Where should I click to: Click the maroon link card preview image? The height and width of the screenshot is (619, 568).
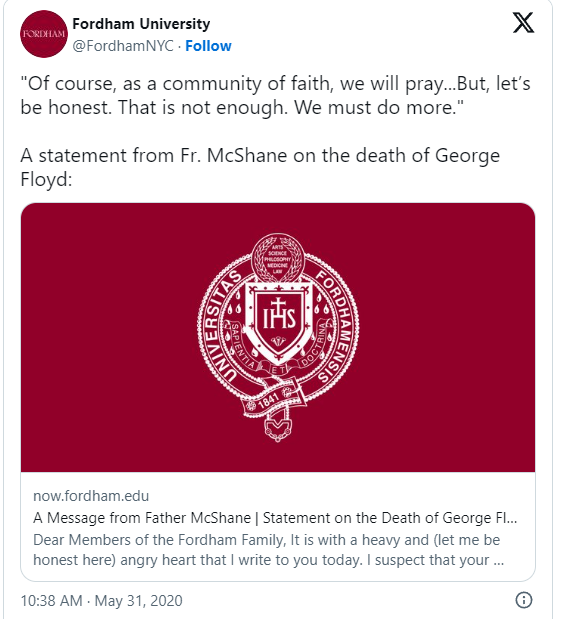[278, 338]
